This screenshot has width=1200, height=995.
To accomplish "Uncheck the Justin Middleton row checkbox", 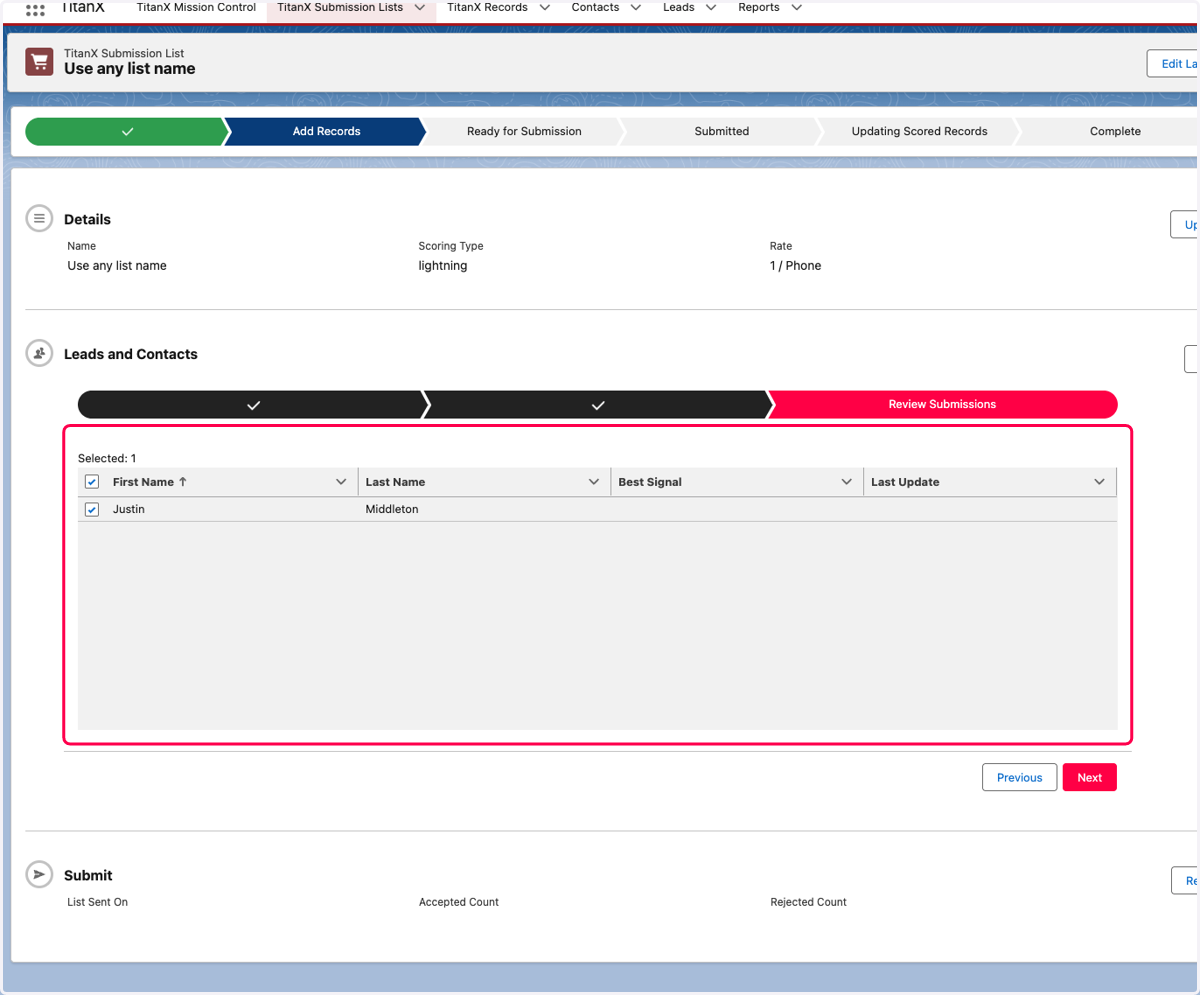I will 92,509.
